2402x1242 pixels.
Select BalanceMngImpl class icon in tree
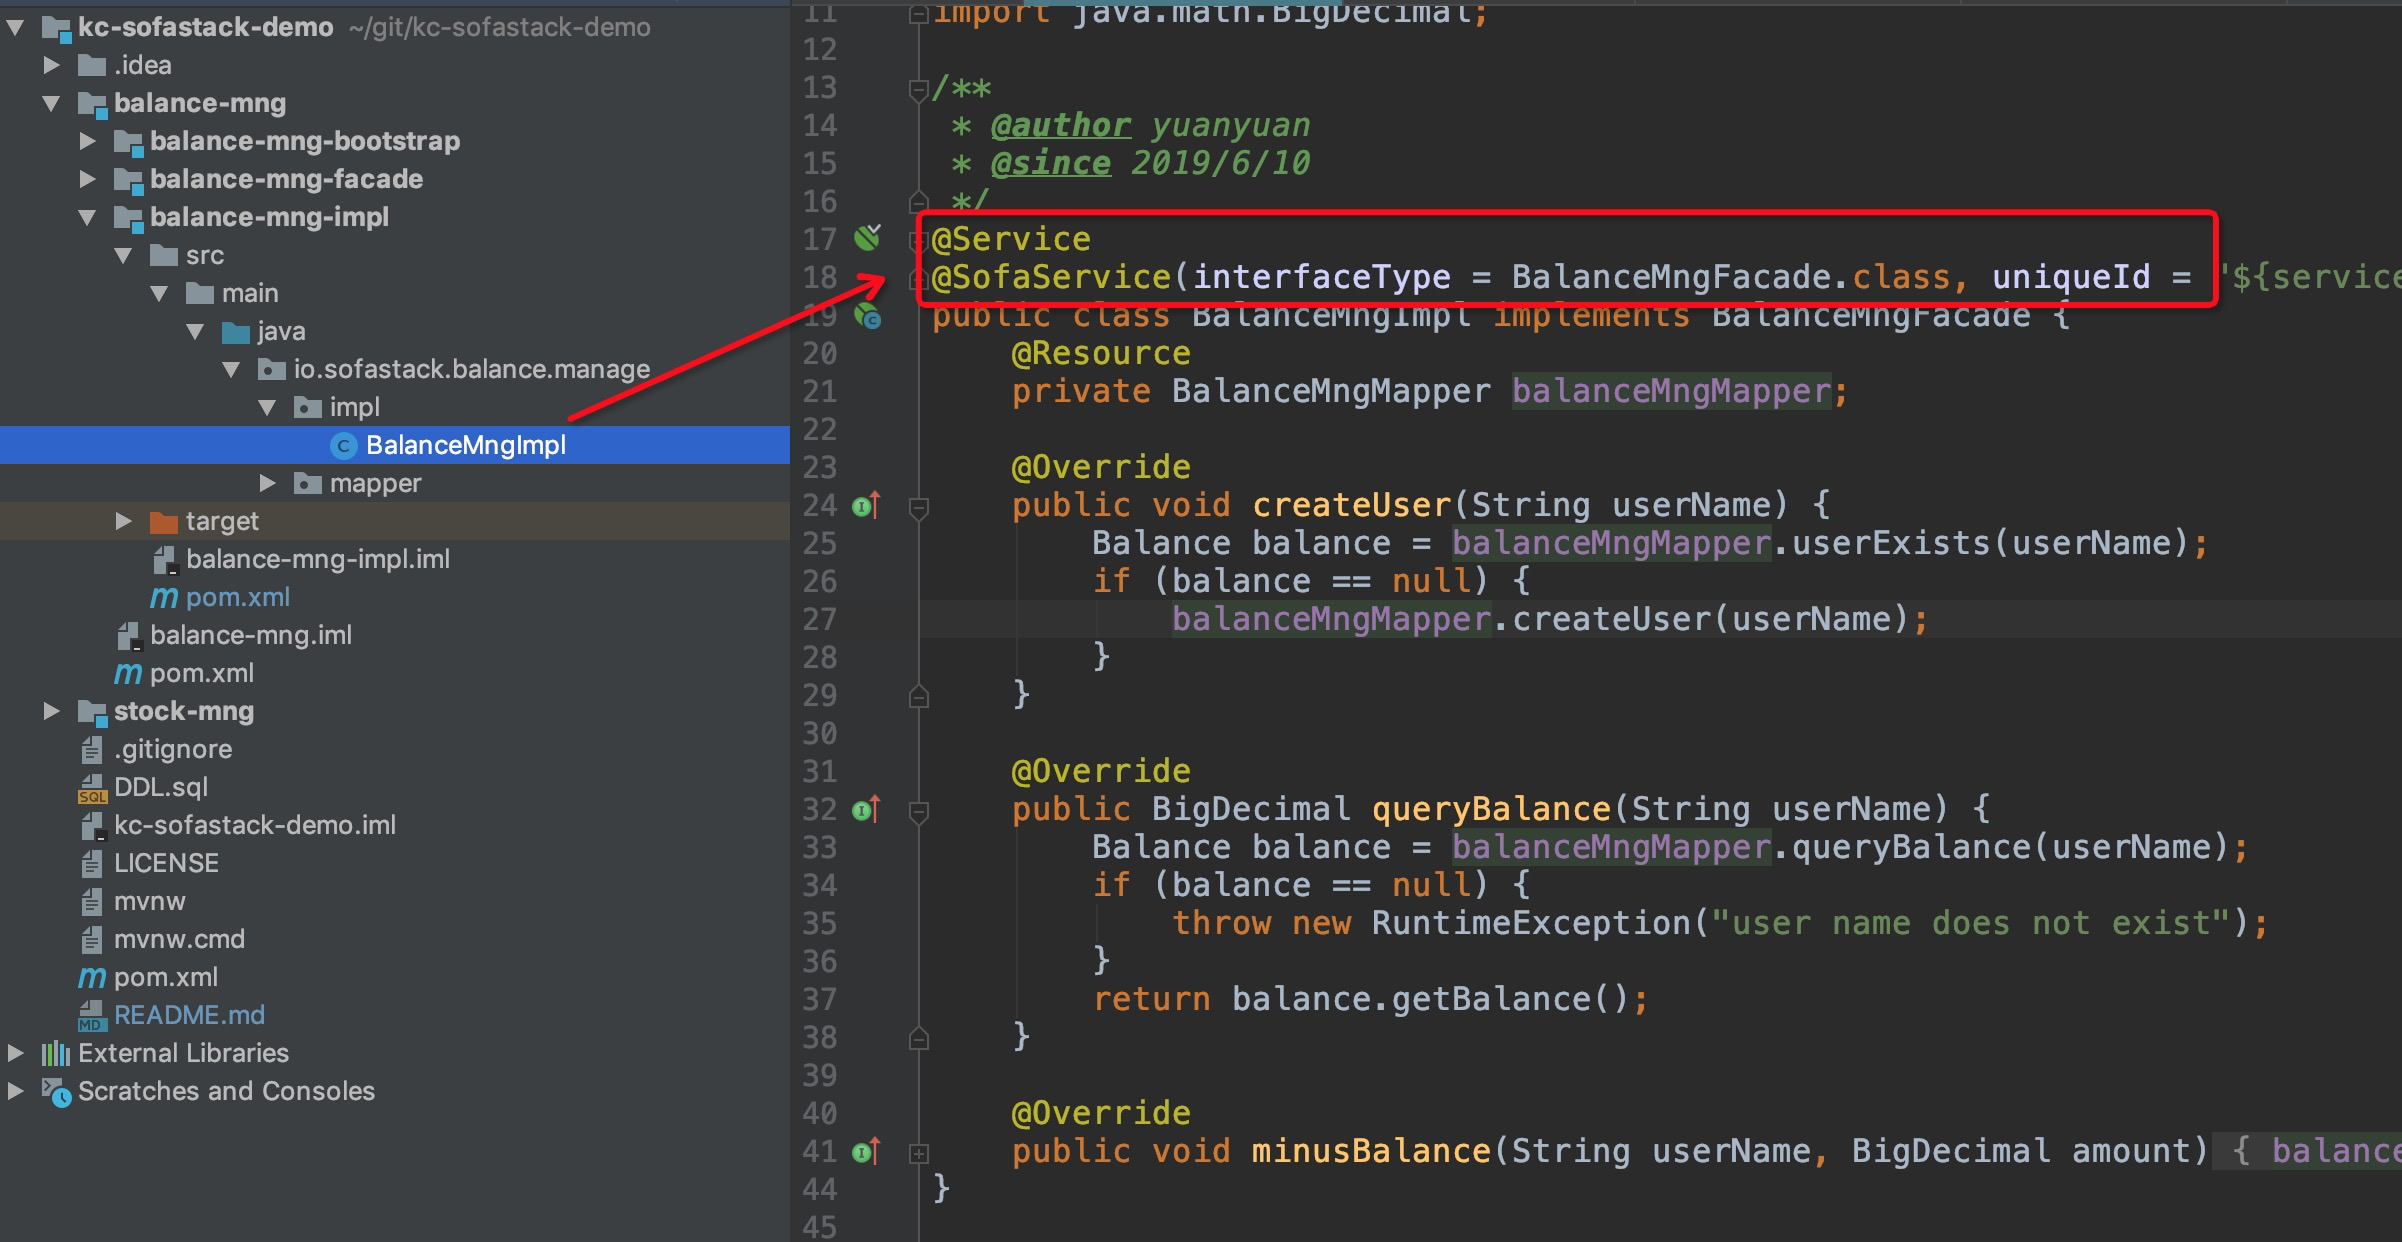pyautogui.click(x=343, y=446)
